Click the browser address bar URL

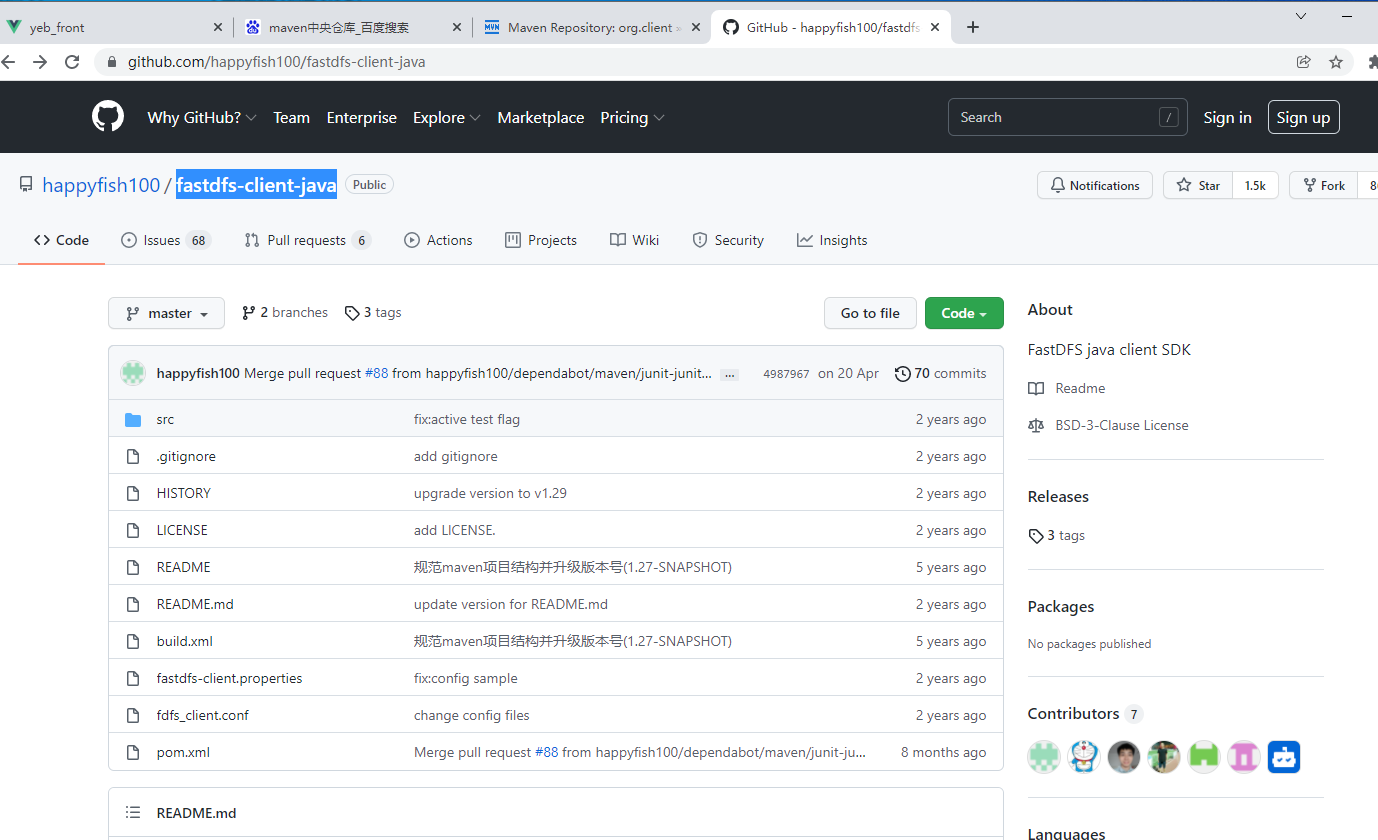click(277, 62)
